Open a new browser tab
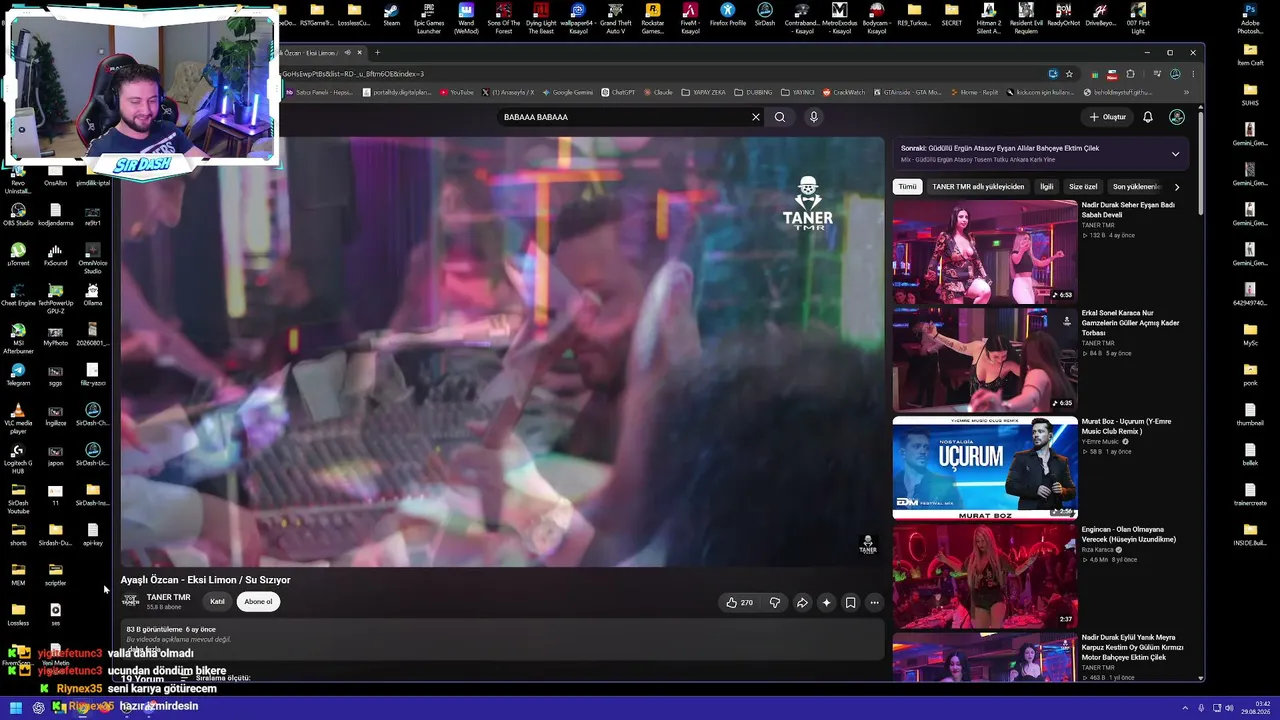Screen dimensions: 1280x720 tap(377, 53)
